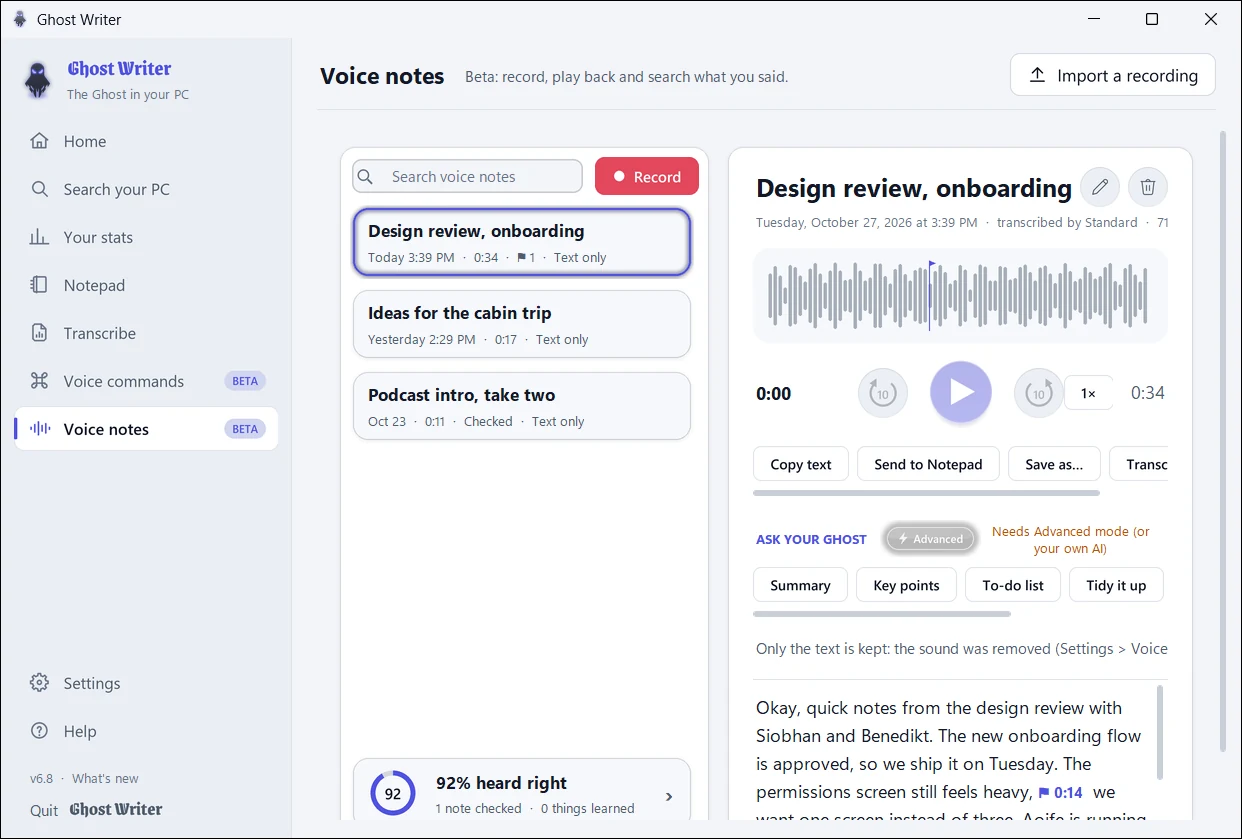The height and width of the screenshot is (839, 1242).
Task: Quit Ghost Writer
Action: 96,810
